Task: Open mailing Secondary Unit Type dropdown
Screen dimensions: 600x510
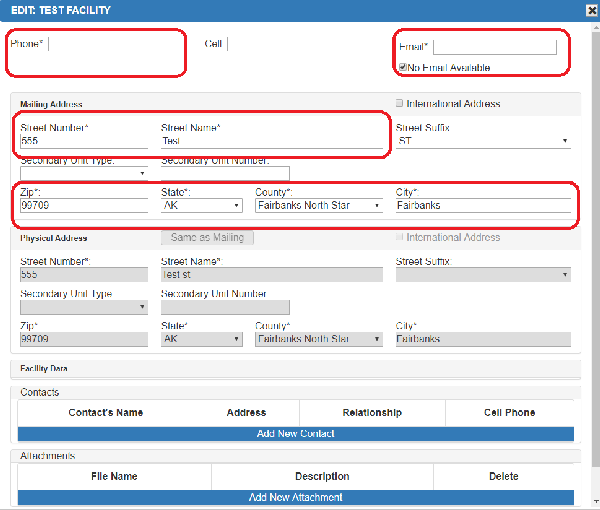Action: pyautogui.click(x=83, y=174)
